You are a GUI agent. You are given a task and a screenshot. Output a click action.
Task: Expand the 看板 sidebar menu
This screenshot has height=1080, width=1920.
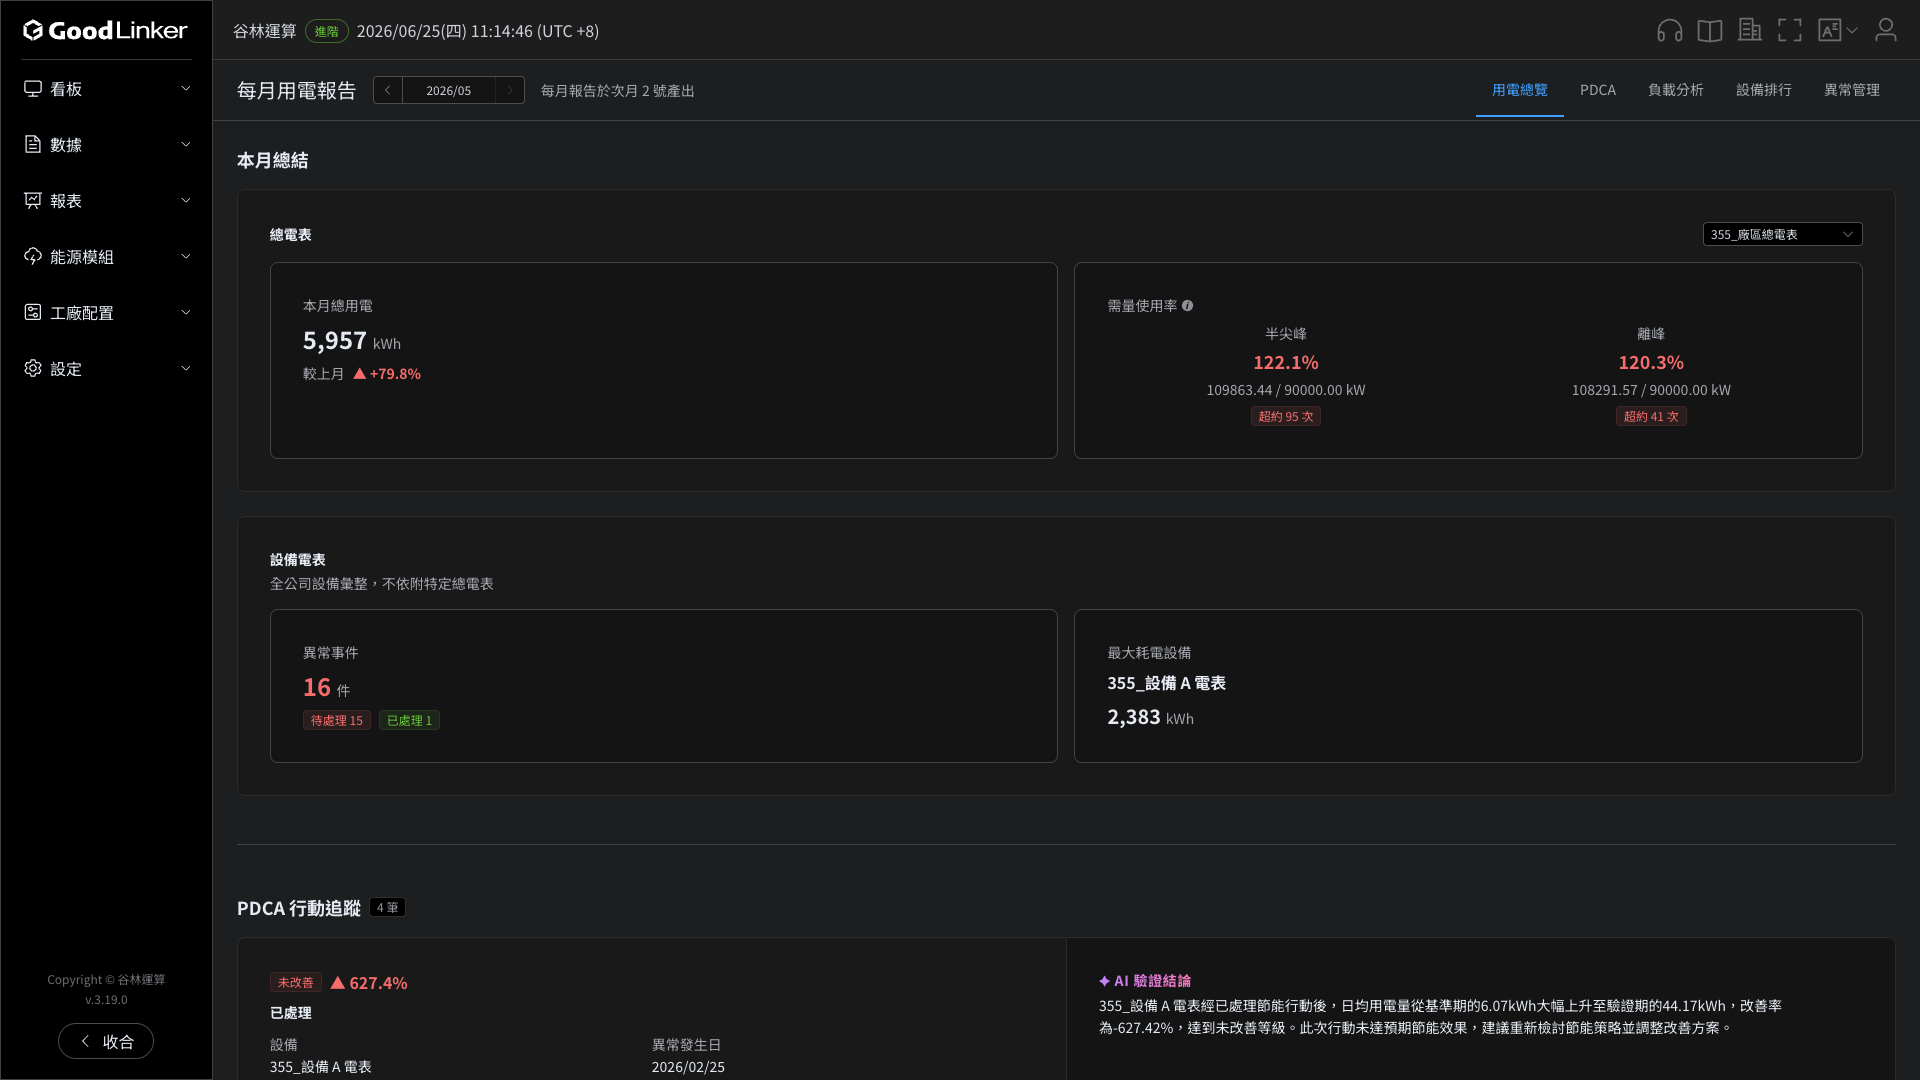[x=186, y=89]
